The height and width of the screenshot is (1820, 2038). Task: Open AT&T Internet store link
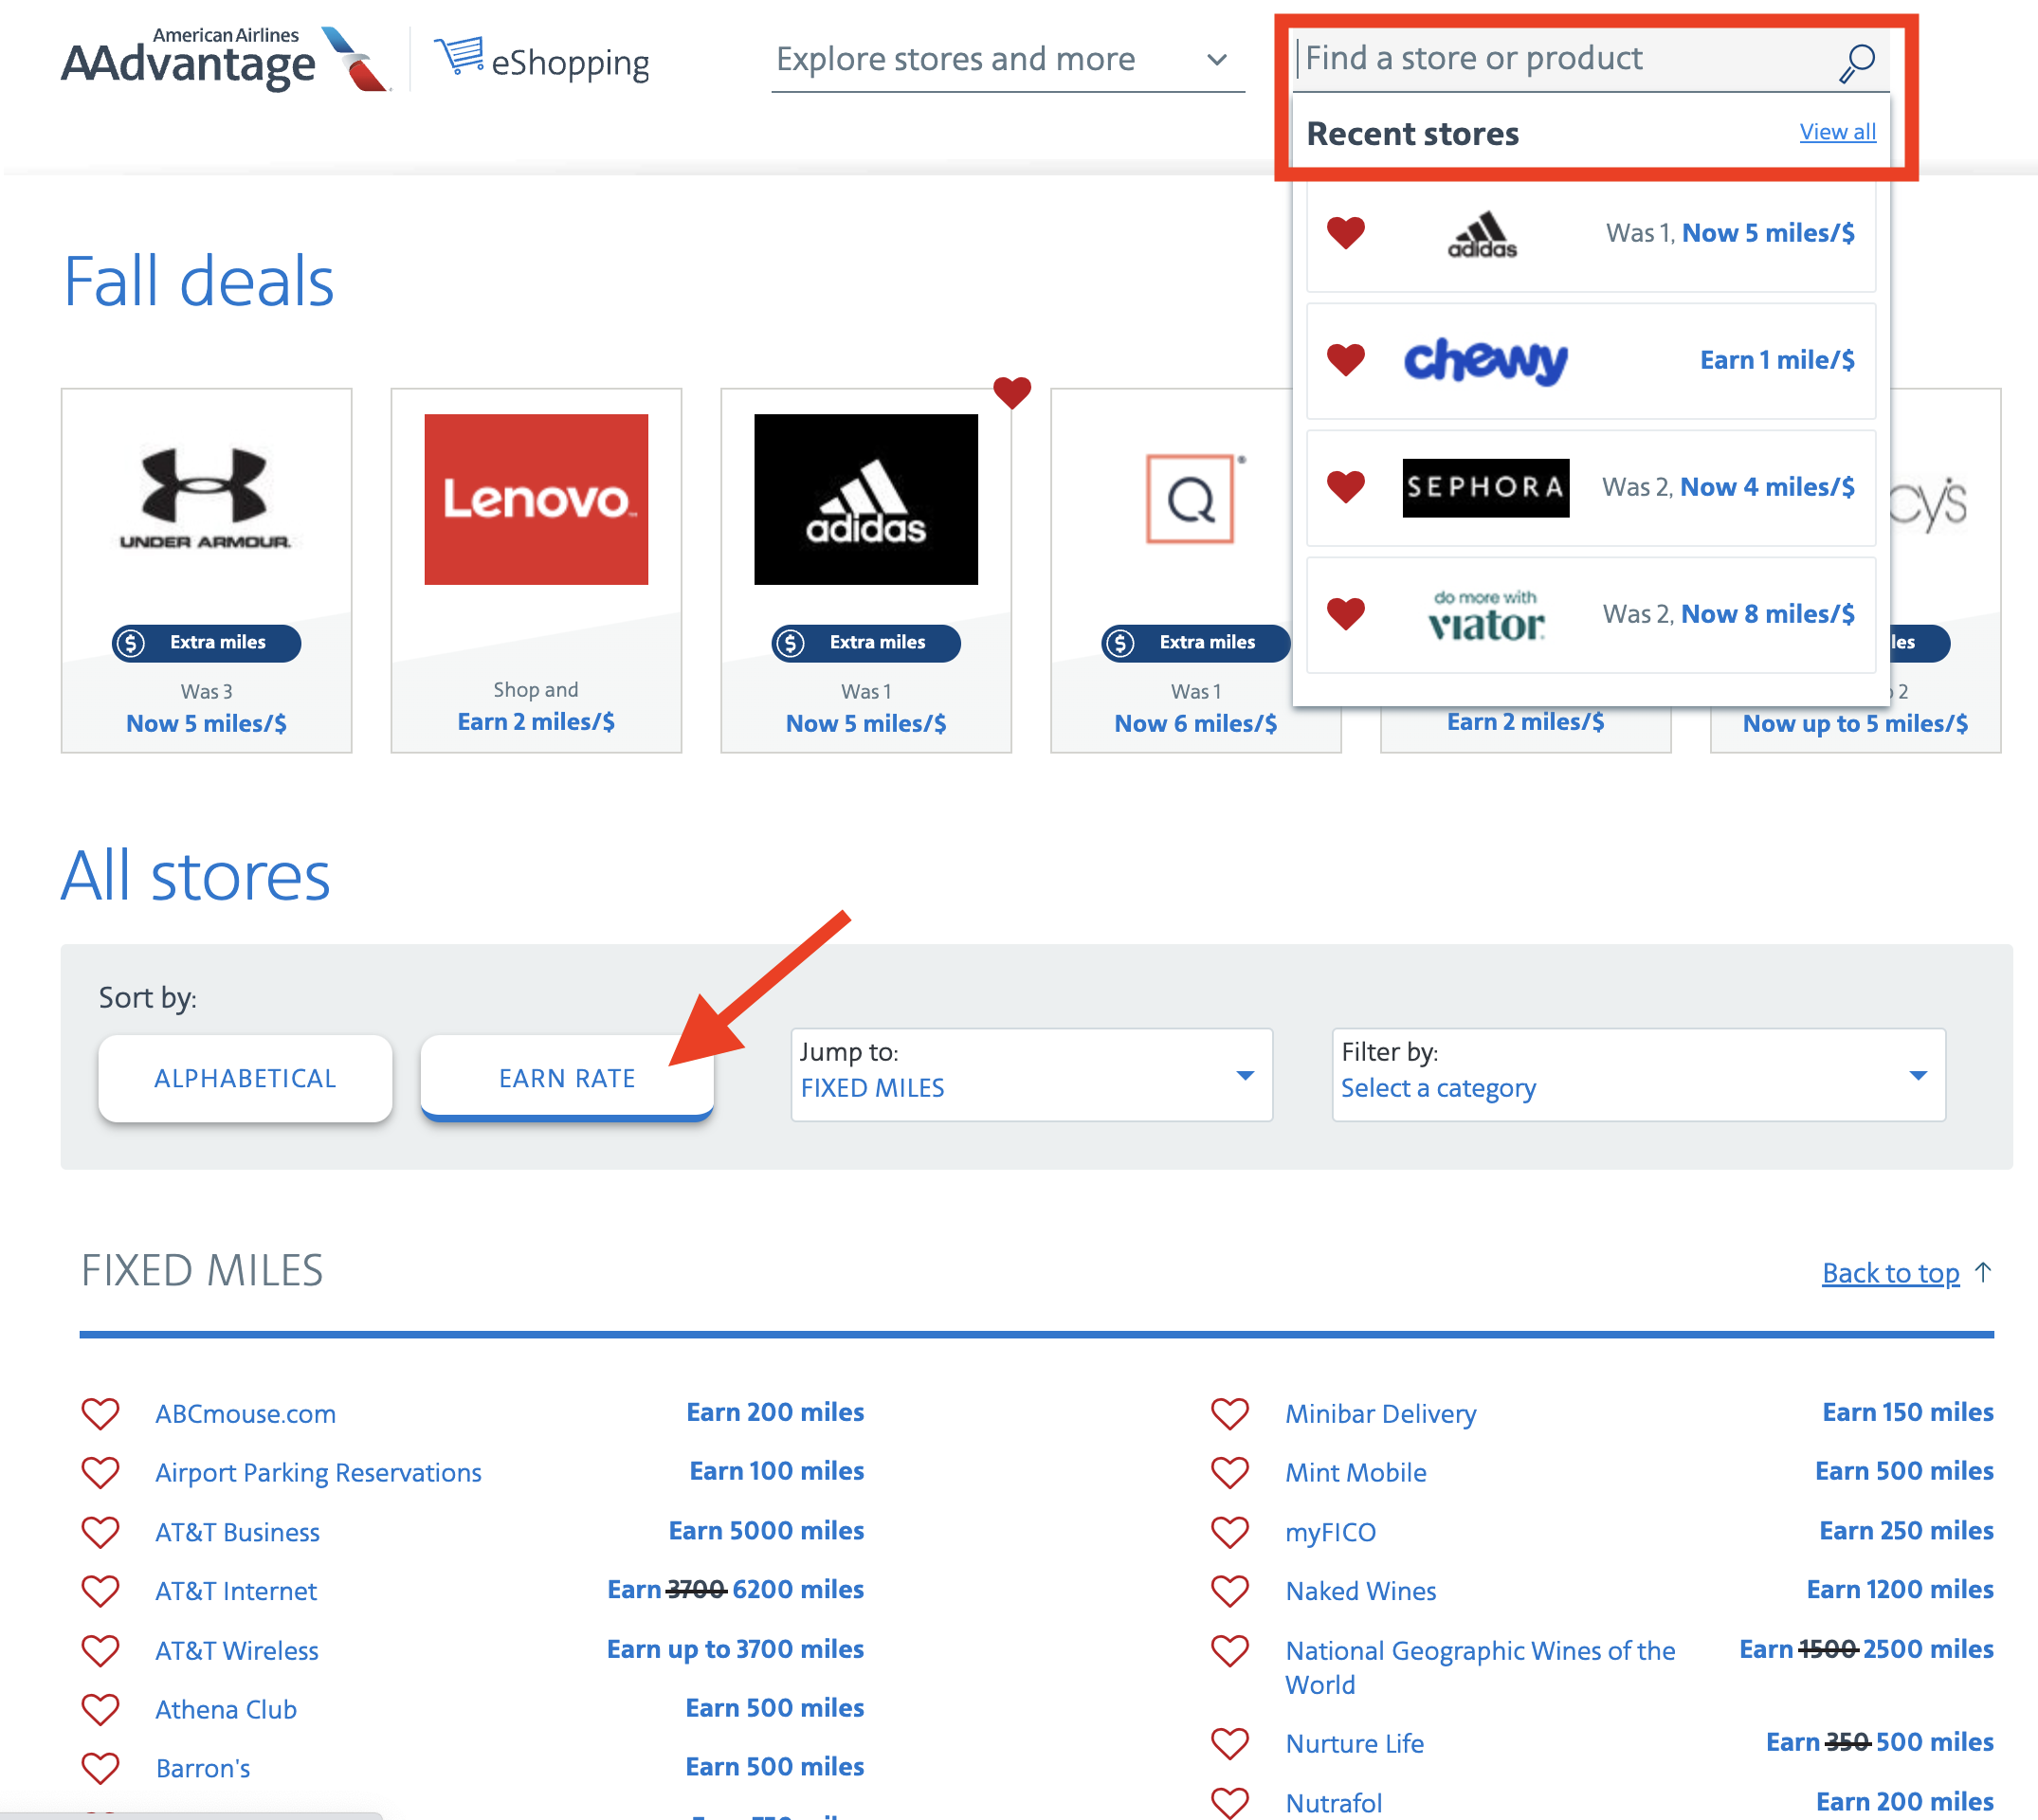[236, 1592]
